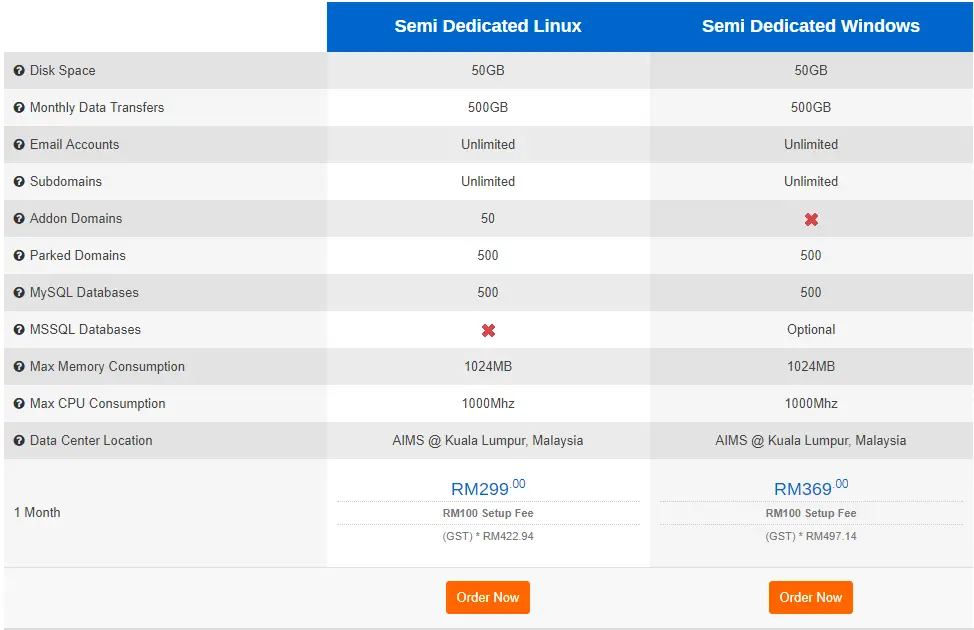Click the MySQL Databases help icon
The width and height of the screenshot is (974, 630).
click(x=19, y=293)
